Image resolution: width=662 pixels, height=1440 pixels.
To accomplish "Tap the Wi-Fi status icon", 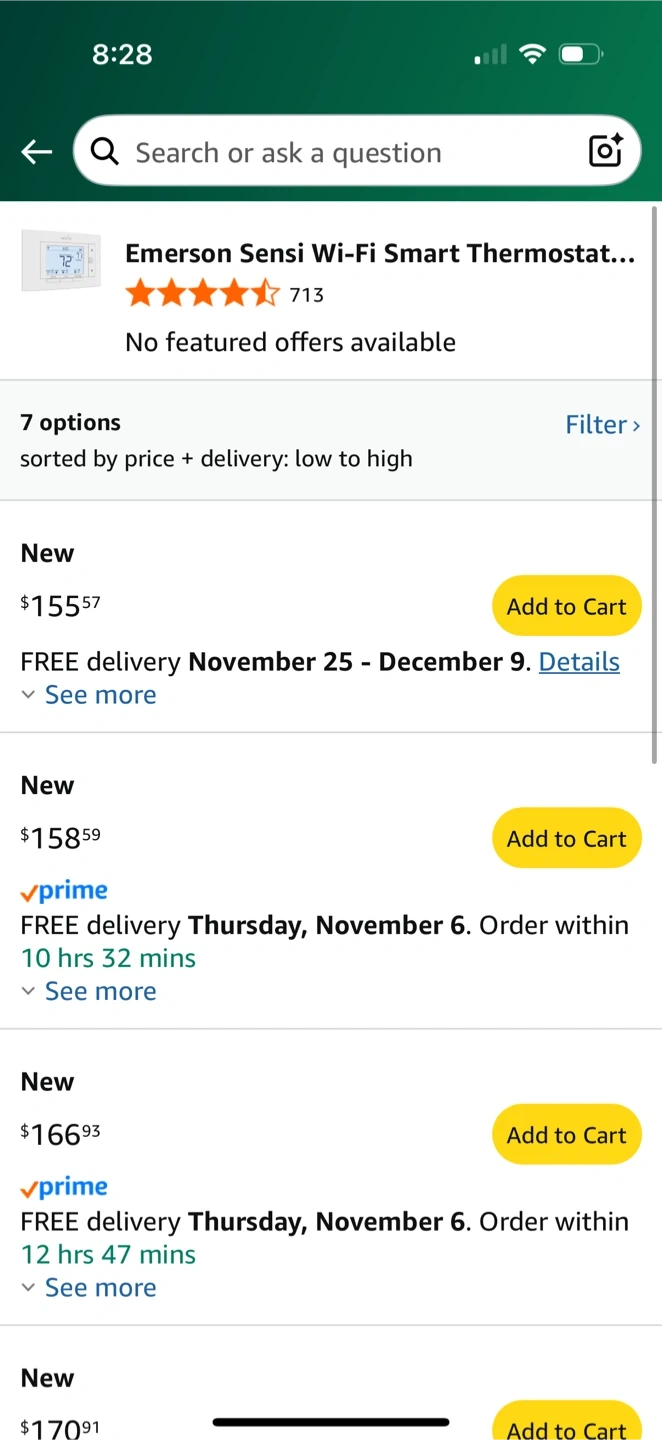I will click(x=533, y=55).
